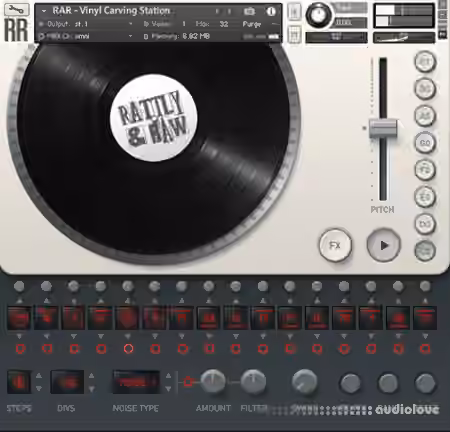Decrease DIVS with the down arrow
450x432 pixels.
tap(91, 388)
